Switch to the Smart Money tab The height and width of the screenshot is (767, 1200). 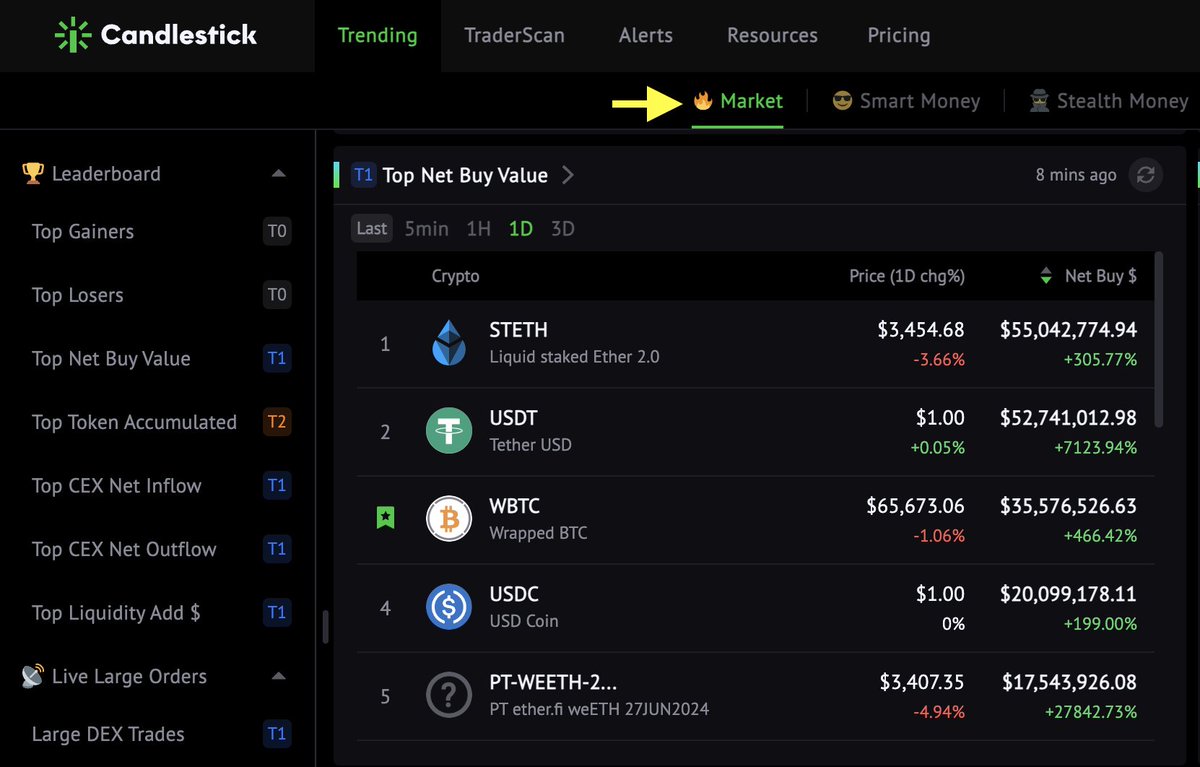[x=906, y=101]
